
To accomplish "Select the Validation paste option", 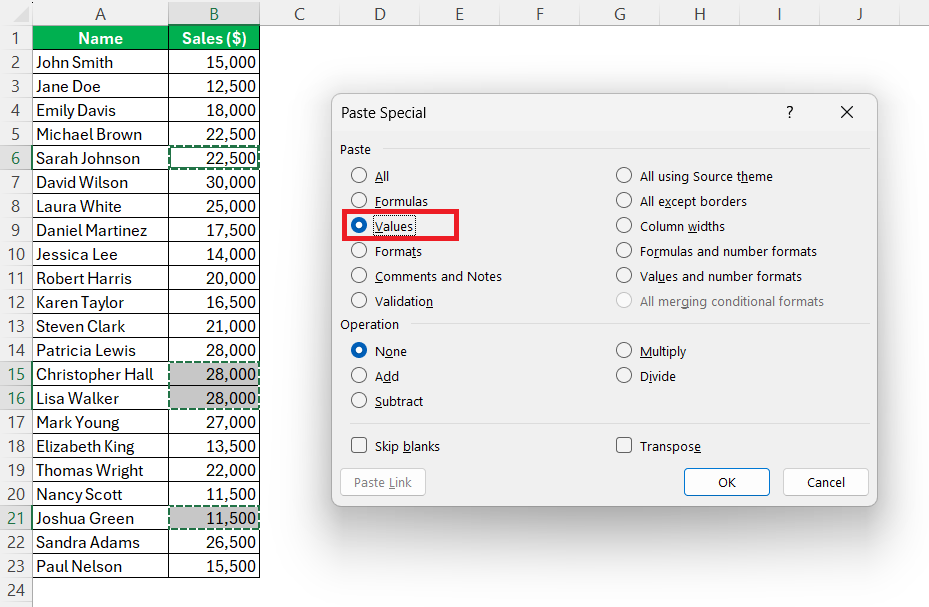I will pos(392,301).
